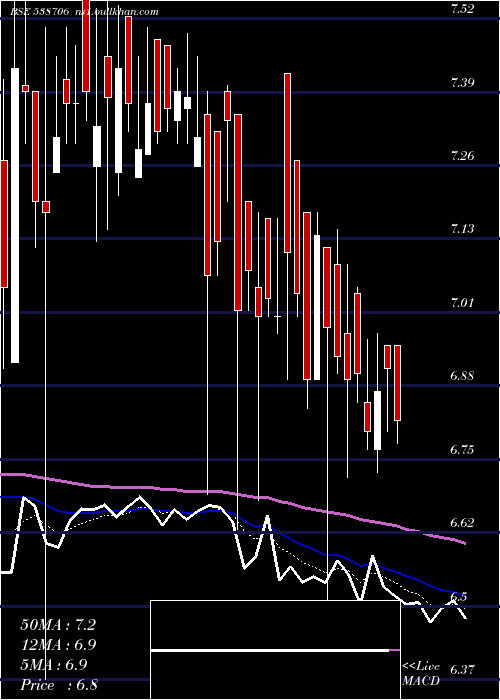500x700 pixels.
Task: Click the 50MA : 7.2 legend text
Action: click(58, 625)
